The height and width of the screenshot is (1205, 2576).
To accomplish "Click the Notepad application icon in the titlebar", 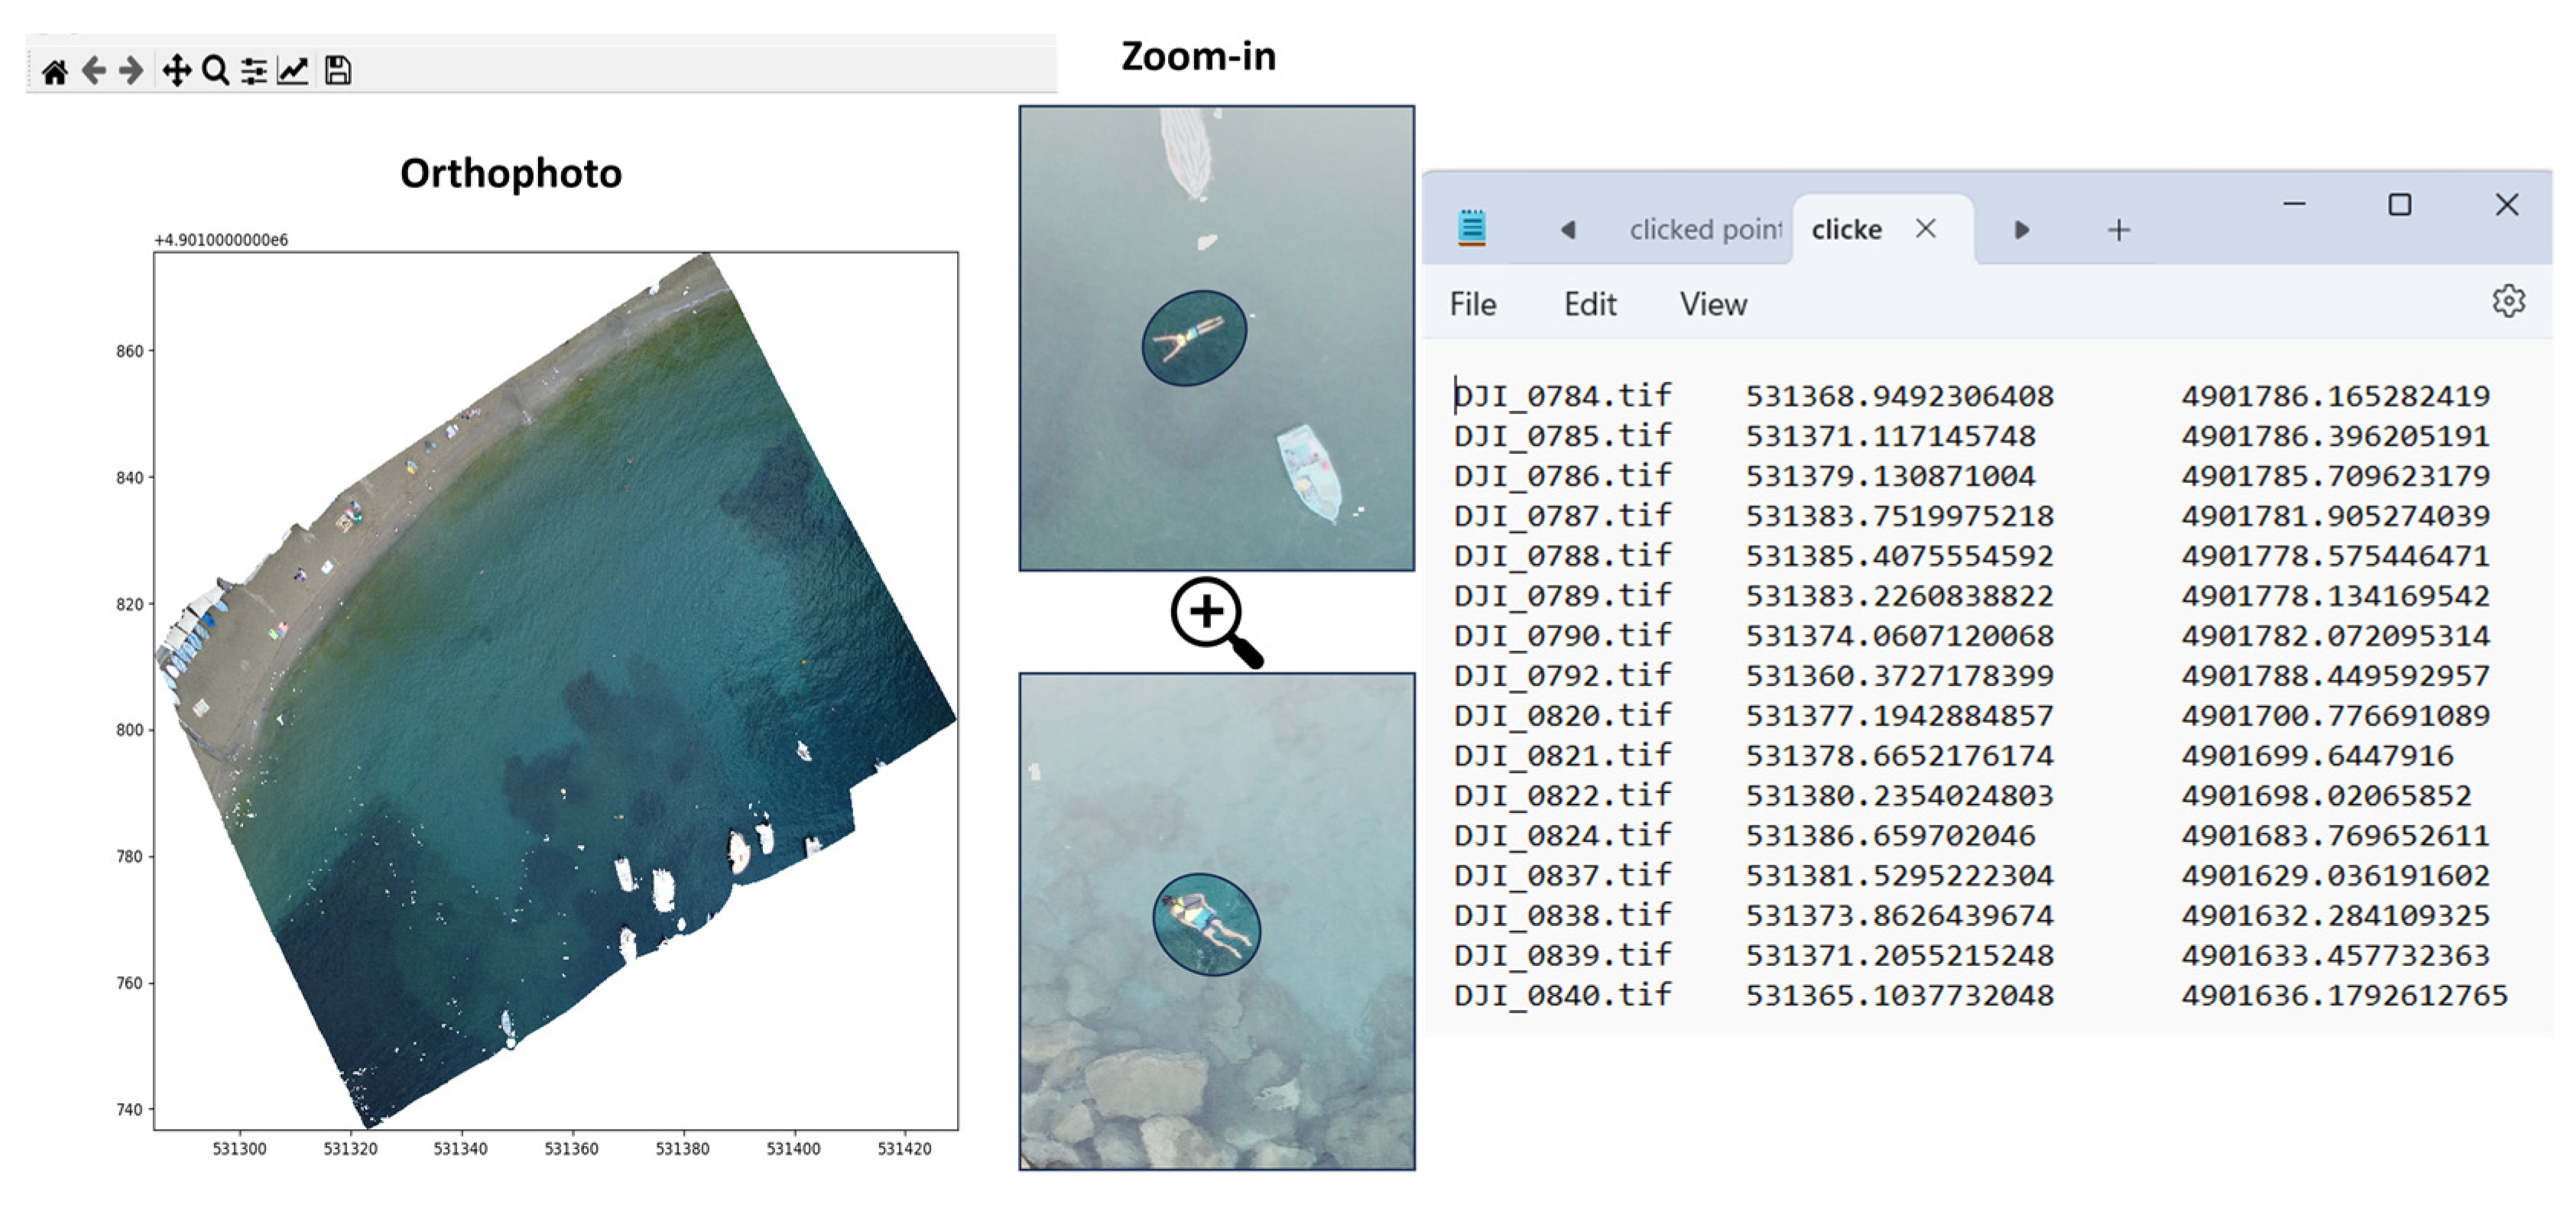I will (1471, 228).
